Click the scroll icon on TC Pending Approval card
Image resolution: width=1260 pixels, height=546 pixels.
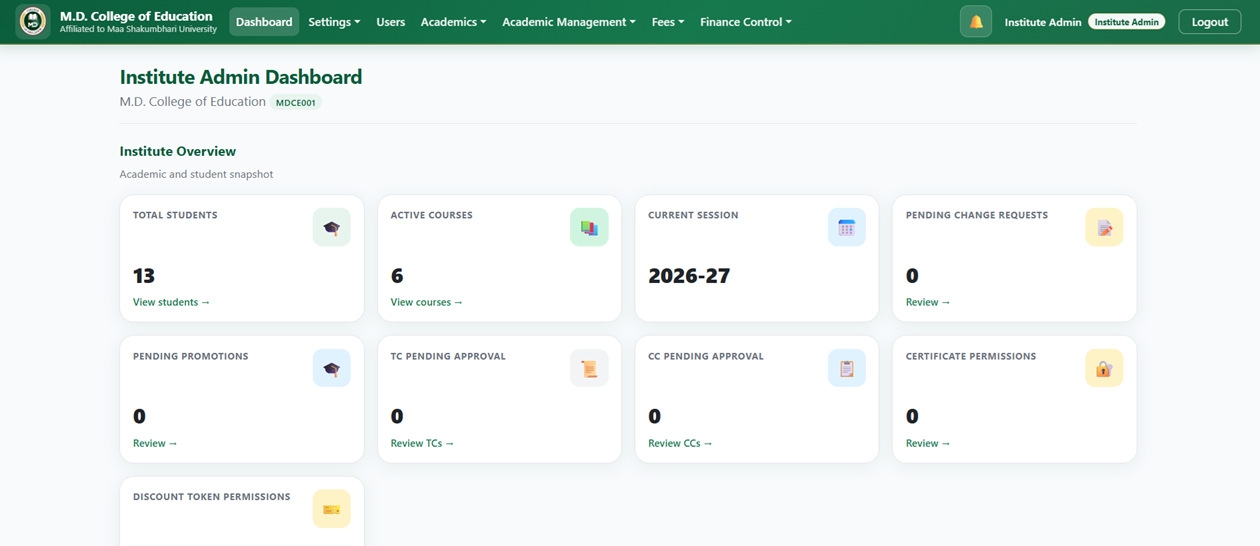tap(589, 369)
